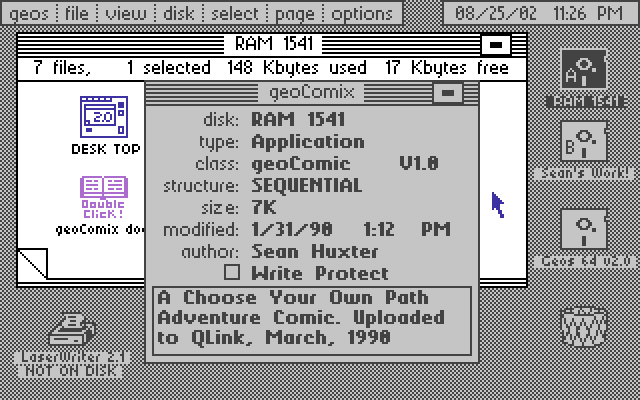Select drive A RAM 1541 disk icon
Viewport: 640px width, 400px height.
pyautogui.click(x=584, y=69)
